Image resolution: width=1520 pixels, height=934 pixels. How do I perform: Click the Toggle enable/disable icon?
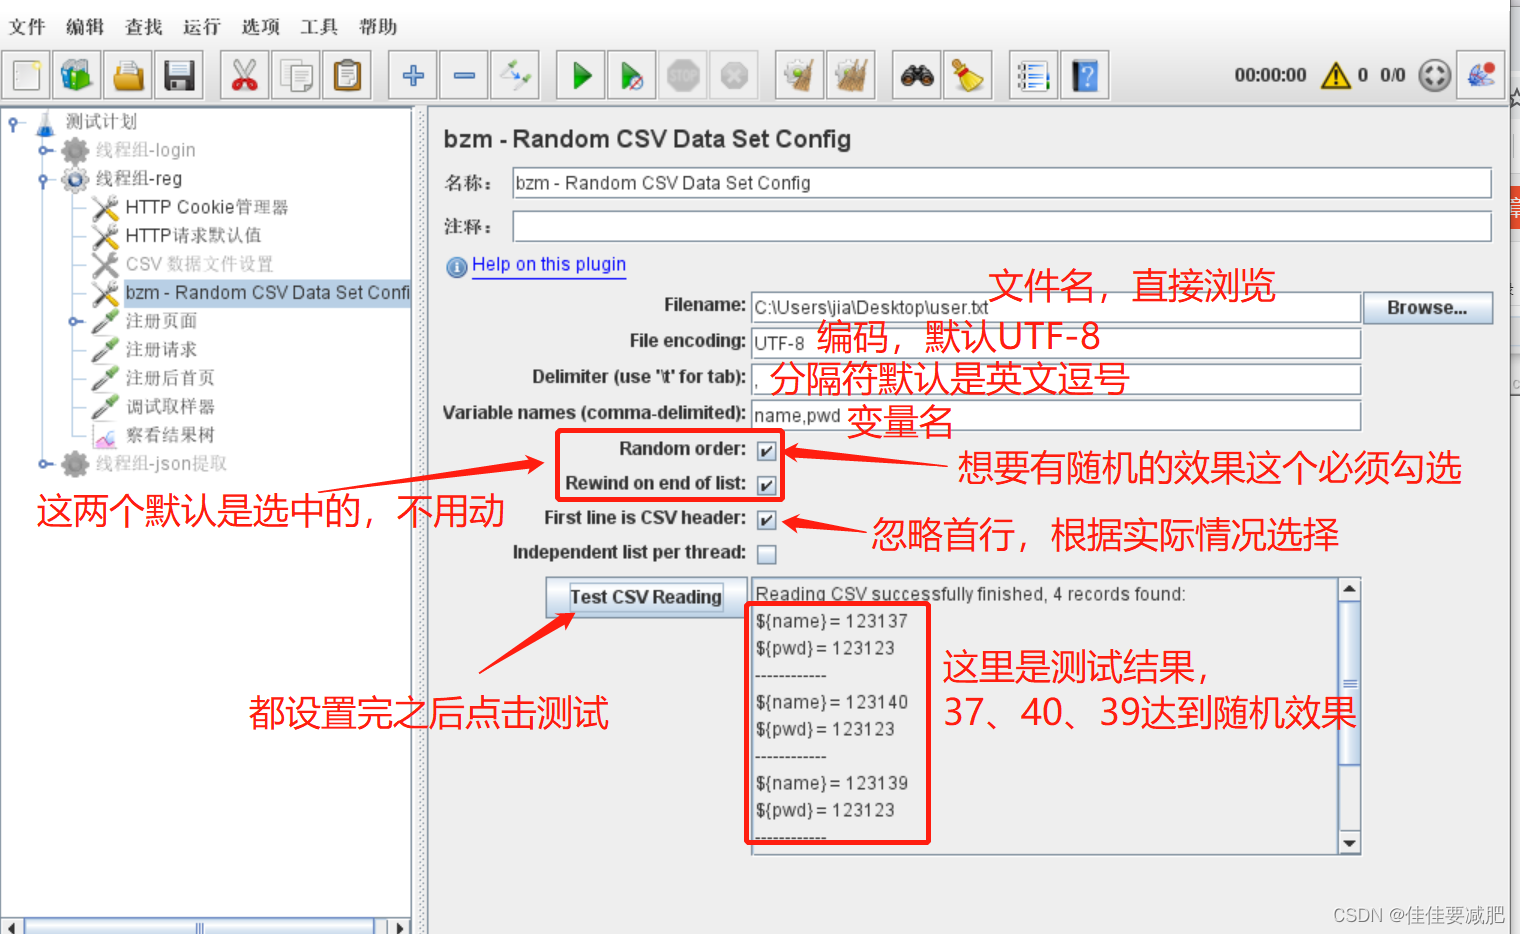(x=515, y=75)
